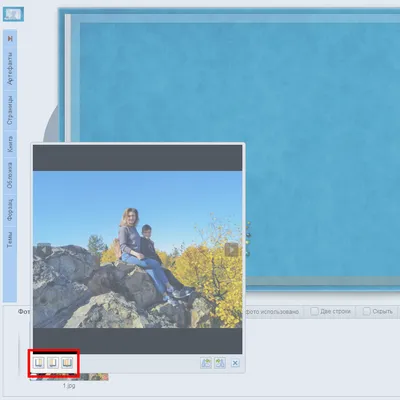
Task: Open the Темы tab
Action: [x=10, y=239]
